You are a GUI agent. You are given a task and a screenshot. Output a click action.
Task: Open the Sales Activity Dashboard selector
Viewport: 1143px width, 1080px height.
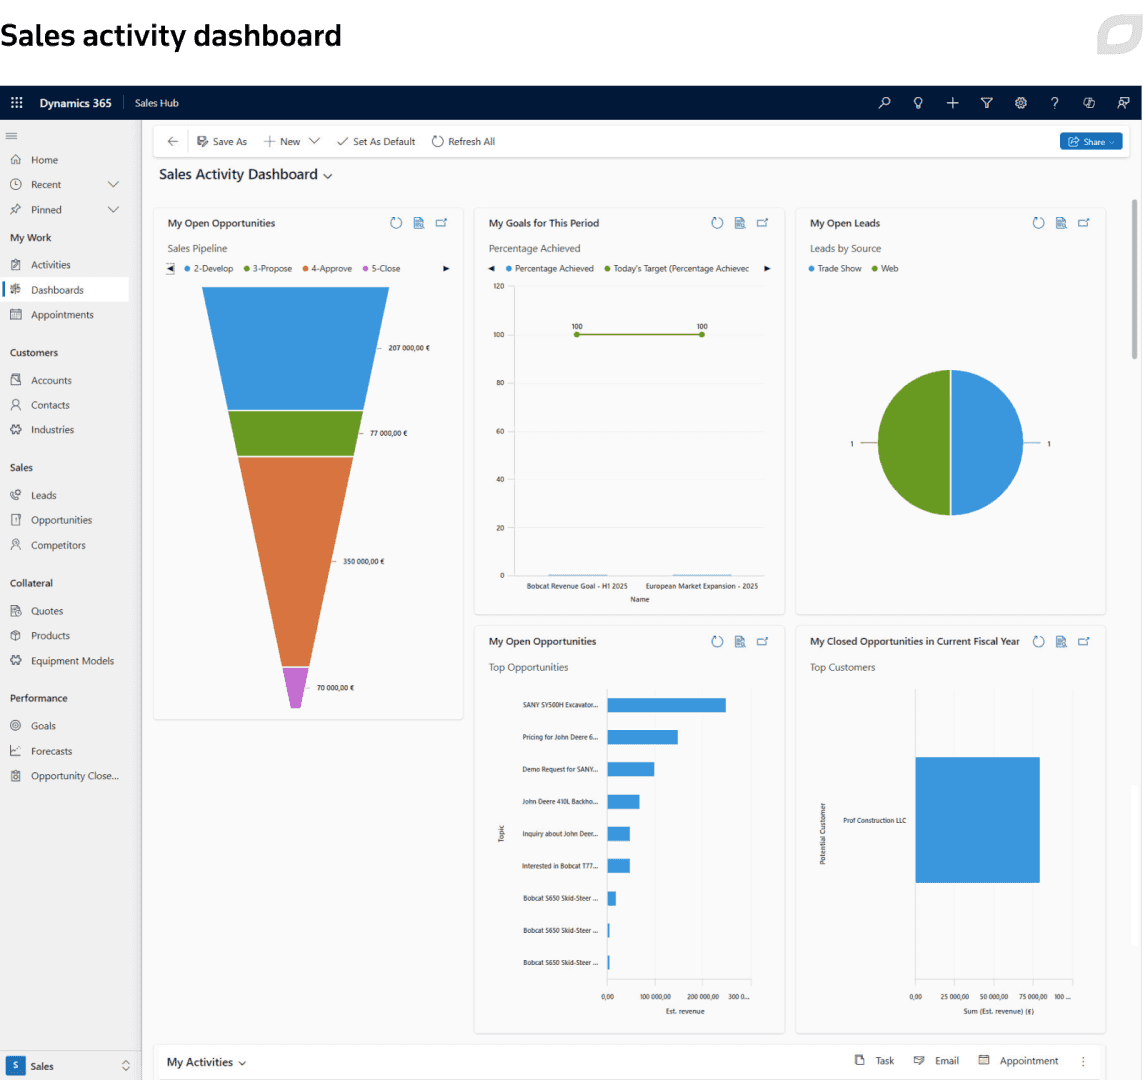246,175
